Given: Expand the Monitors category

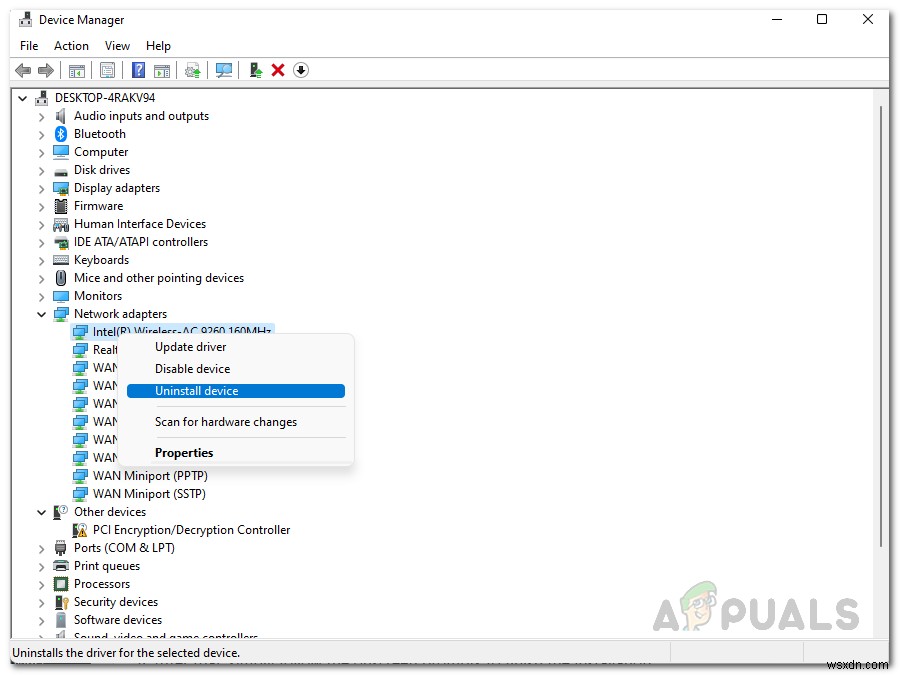Looking at the screenshot, I should tap(41, 297).
